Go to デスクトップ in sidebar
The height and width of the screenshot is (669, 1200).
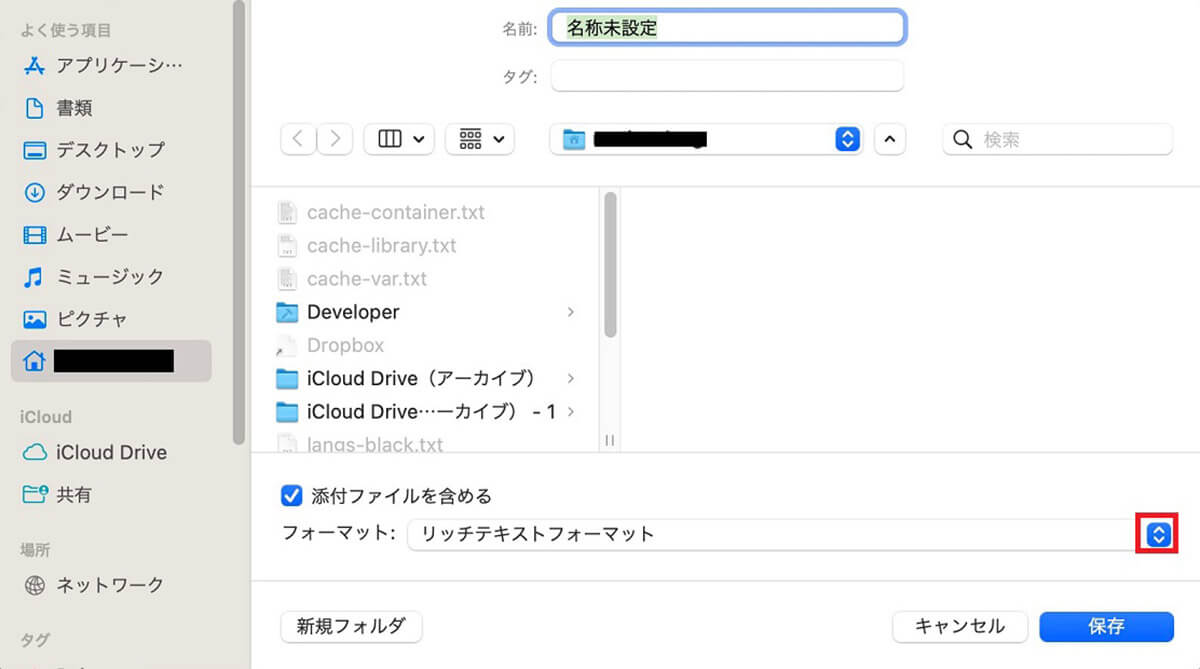94,150
